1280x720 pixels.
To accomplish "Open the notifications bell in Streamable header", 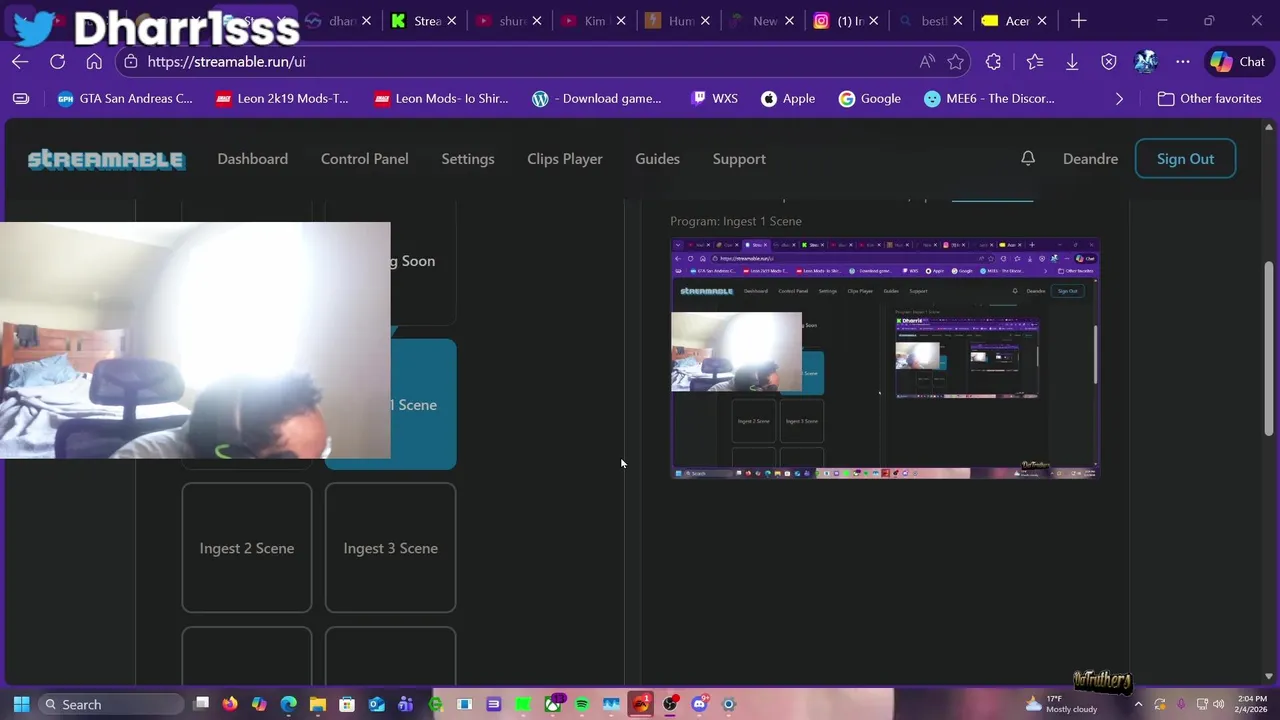I will (1027, 158).
